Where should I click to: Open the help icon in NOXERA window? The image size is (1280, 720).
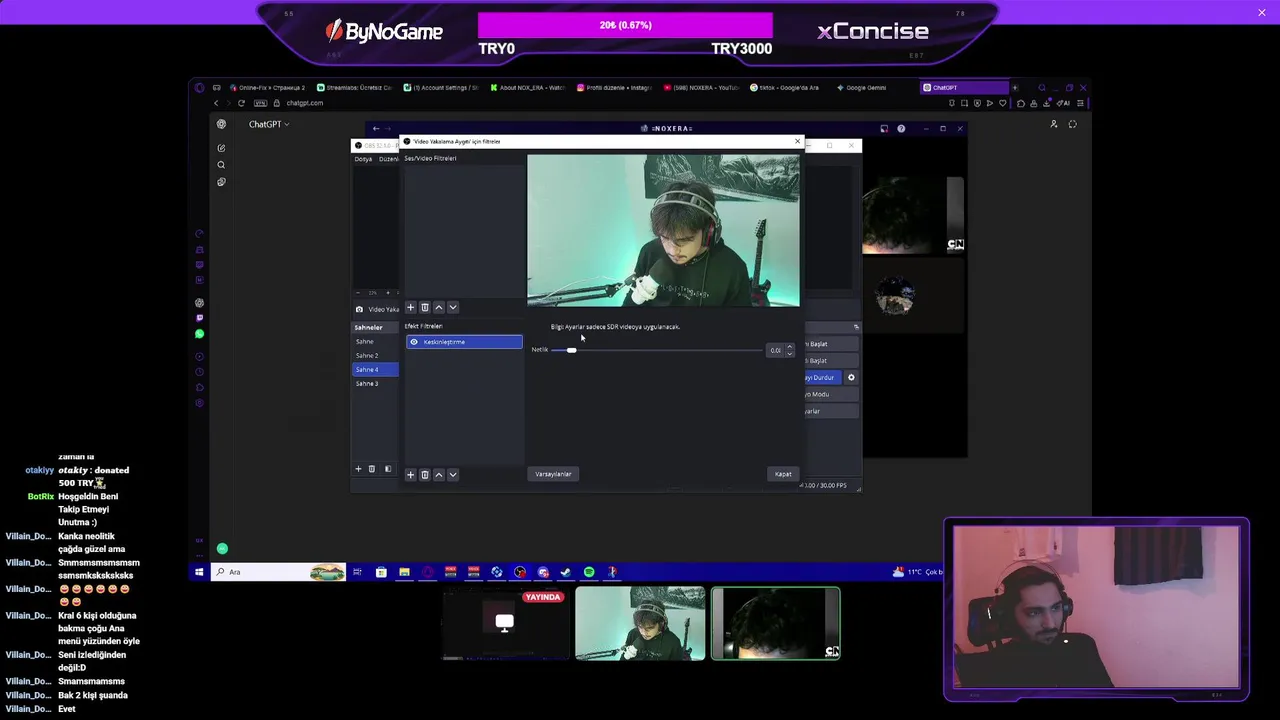pyautogui.click(x=901, y=128)
